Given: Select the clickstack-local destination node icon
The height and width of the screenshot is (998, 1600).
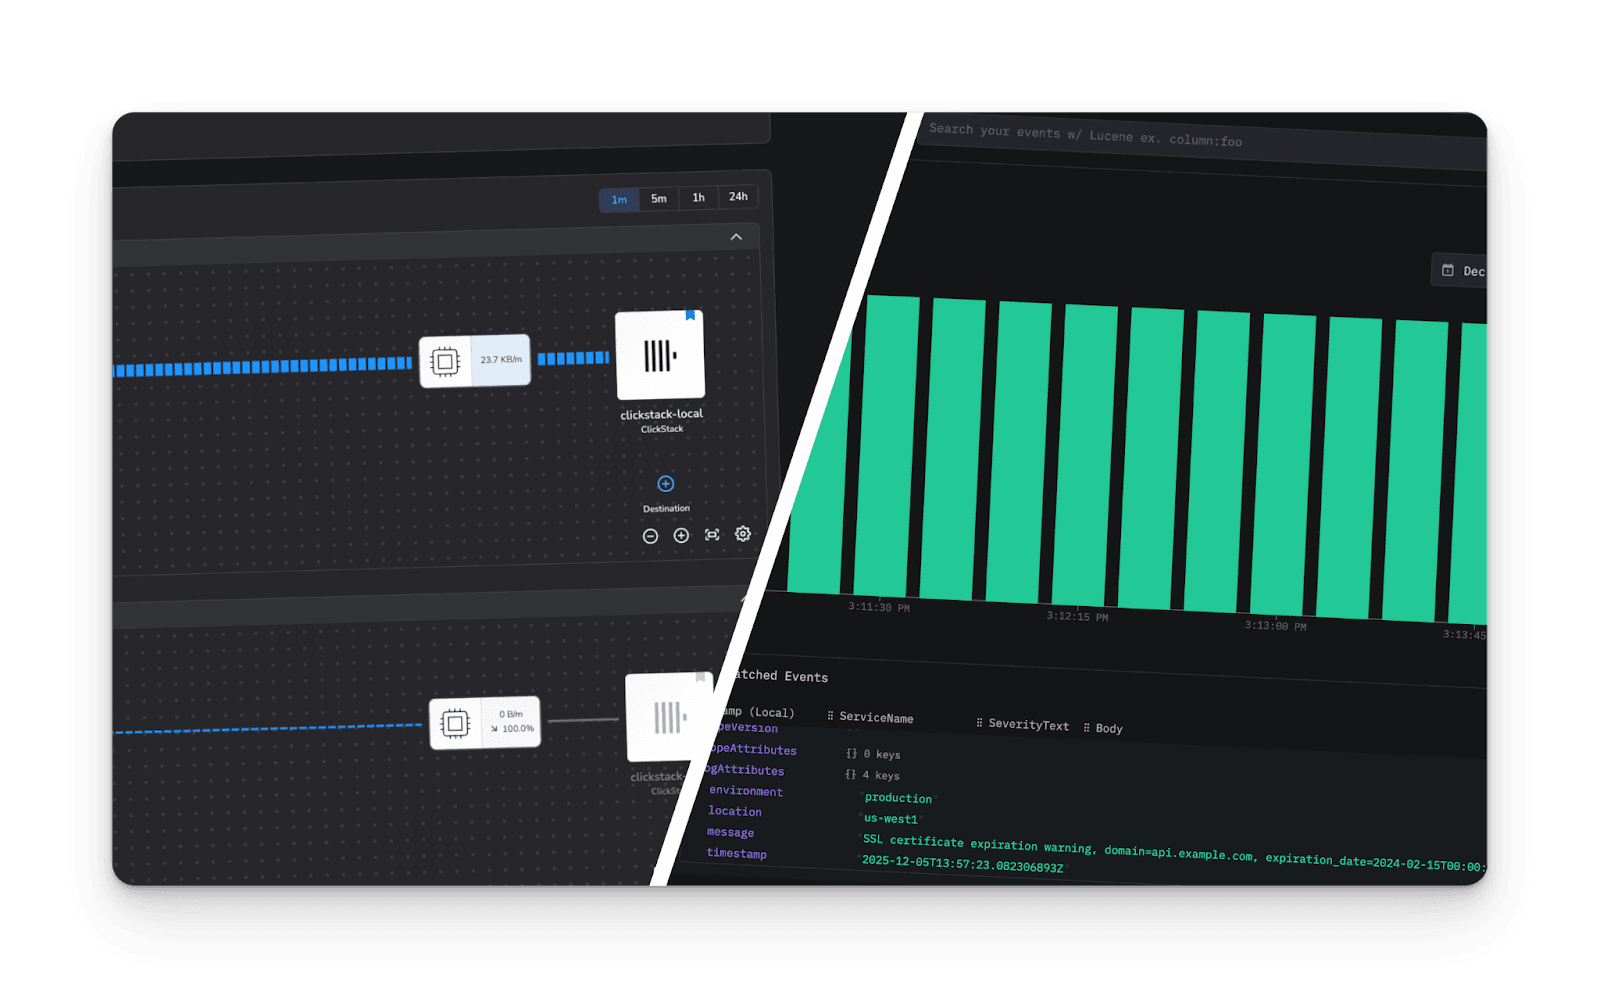Looking at the screenshot, I should [660, 355].
